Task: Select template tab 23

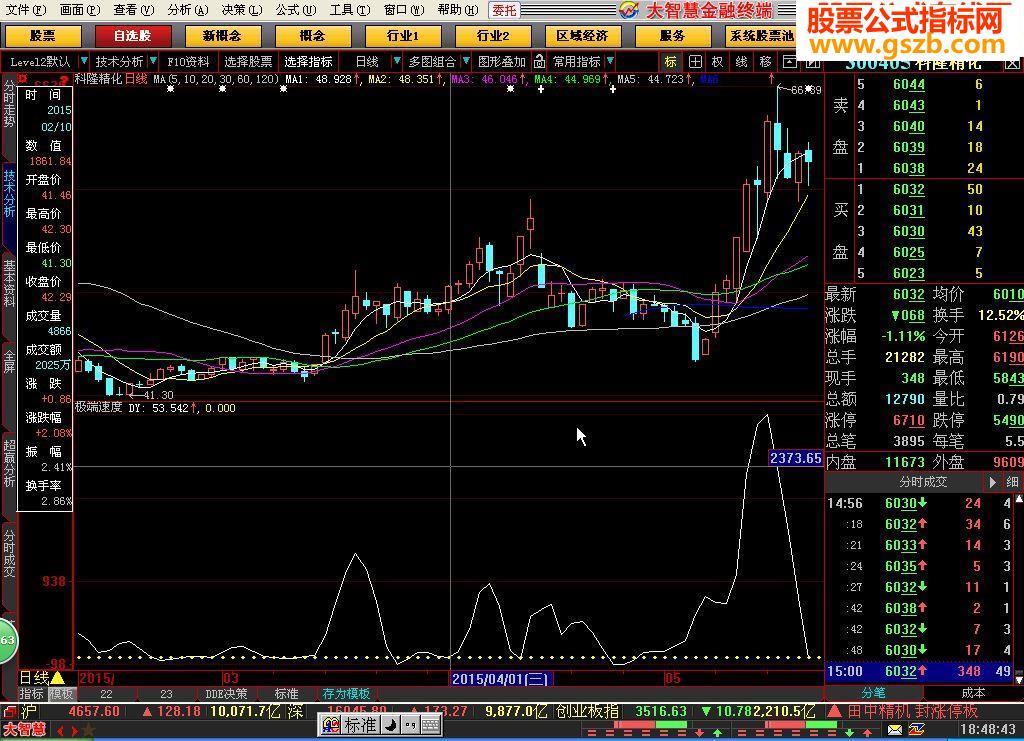Action: [167, 693]
